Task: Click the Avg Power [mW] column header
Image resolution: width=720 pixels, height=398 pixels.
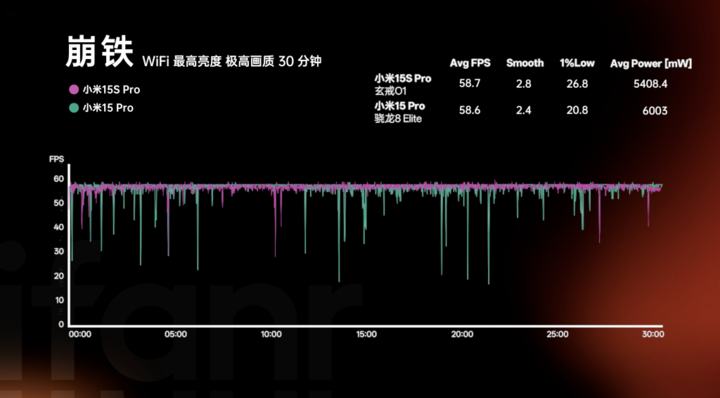Action: pos(651,64)
